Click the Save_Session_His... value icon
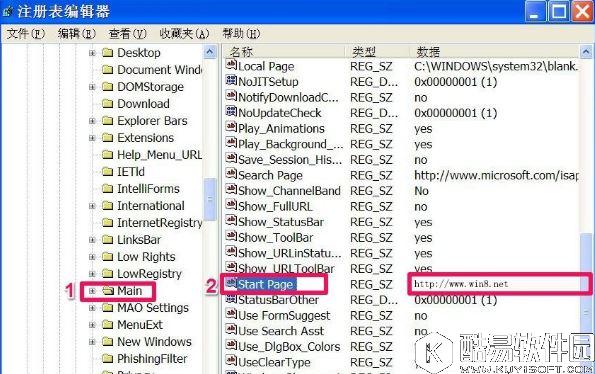Image resolution: width=595 pixels, height=374 pixels. coord(231,158)
